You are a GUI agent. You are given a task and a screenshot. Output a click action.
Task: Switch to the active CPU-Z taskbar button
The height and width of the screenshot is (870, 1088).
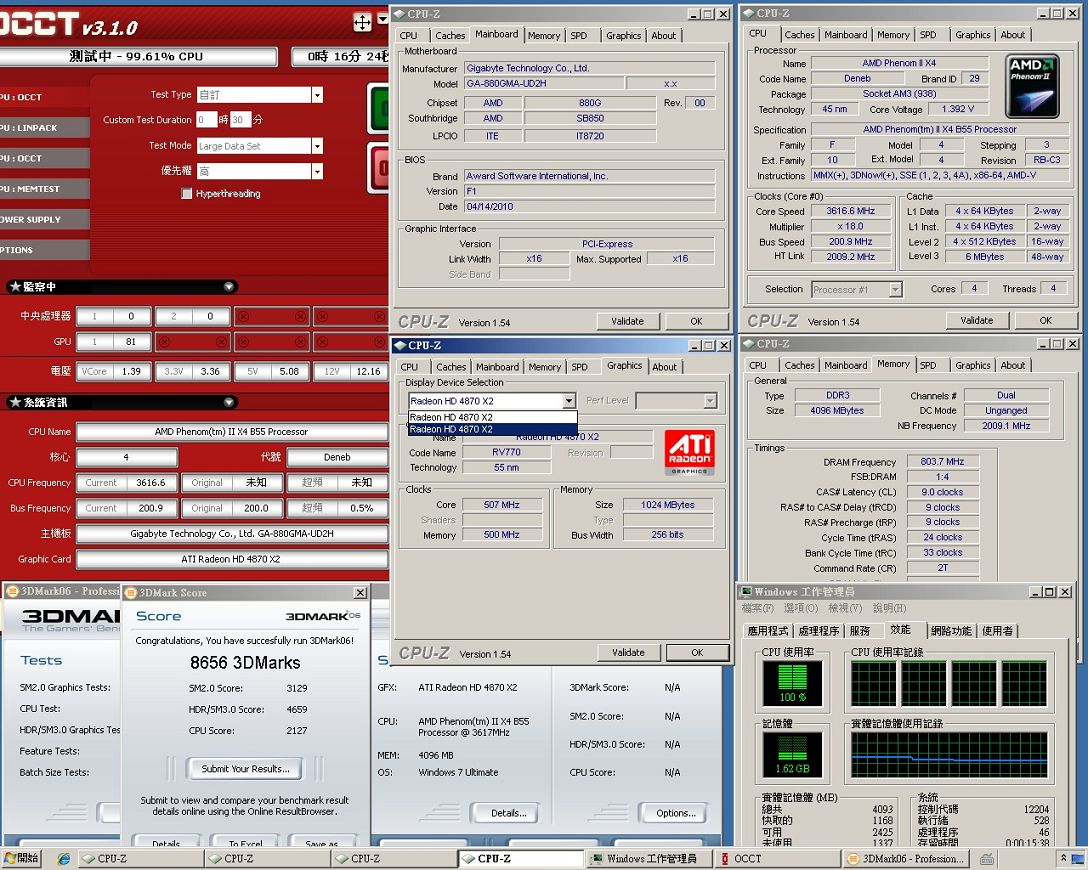click(520, 859)
